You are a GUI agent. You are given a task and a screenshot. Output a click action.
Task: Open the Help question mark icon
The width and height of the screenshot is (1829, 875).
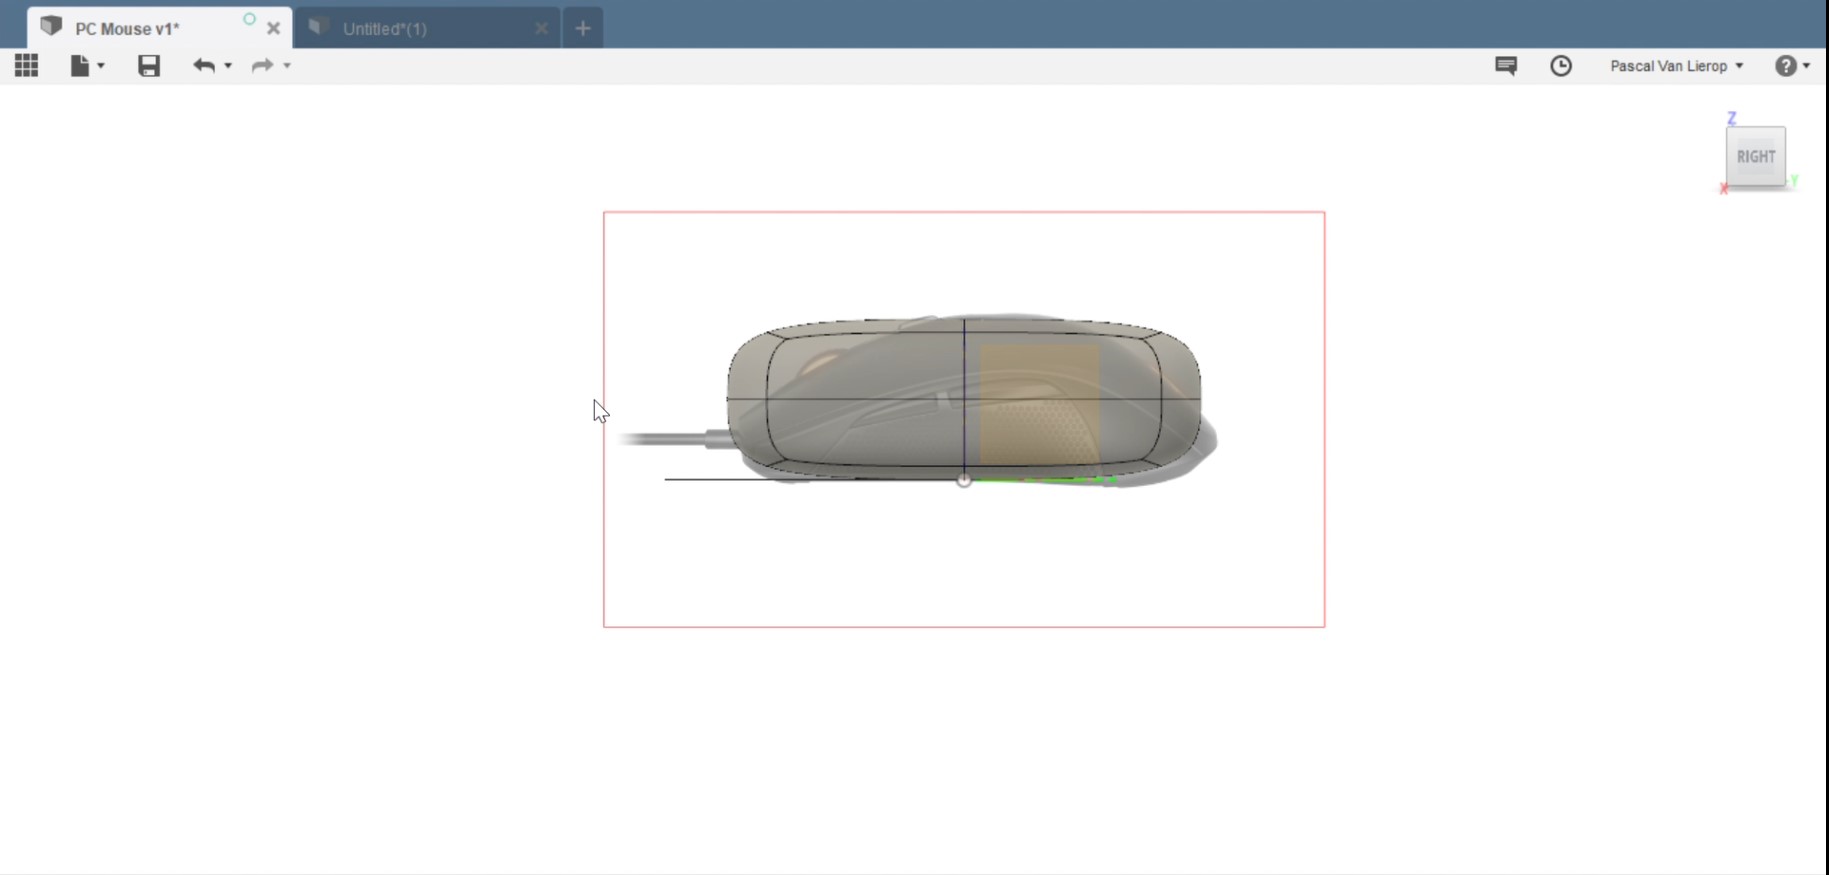pos(1786,66)
